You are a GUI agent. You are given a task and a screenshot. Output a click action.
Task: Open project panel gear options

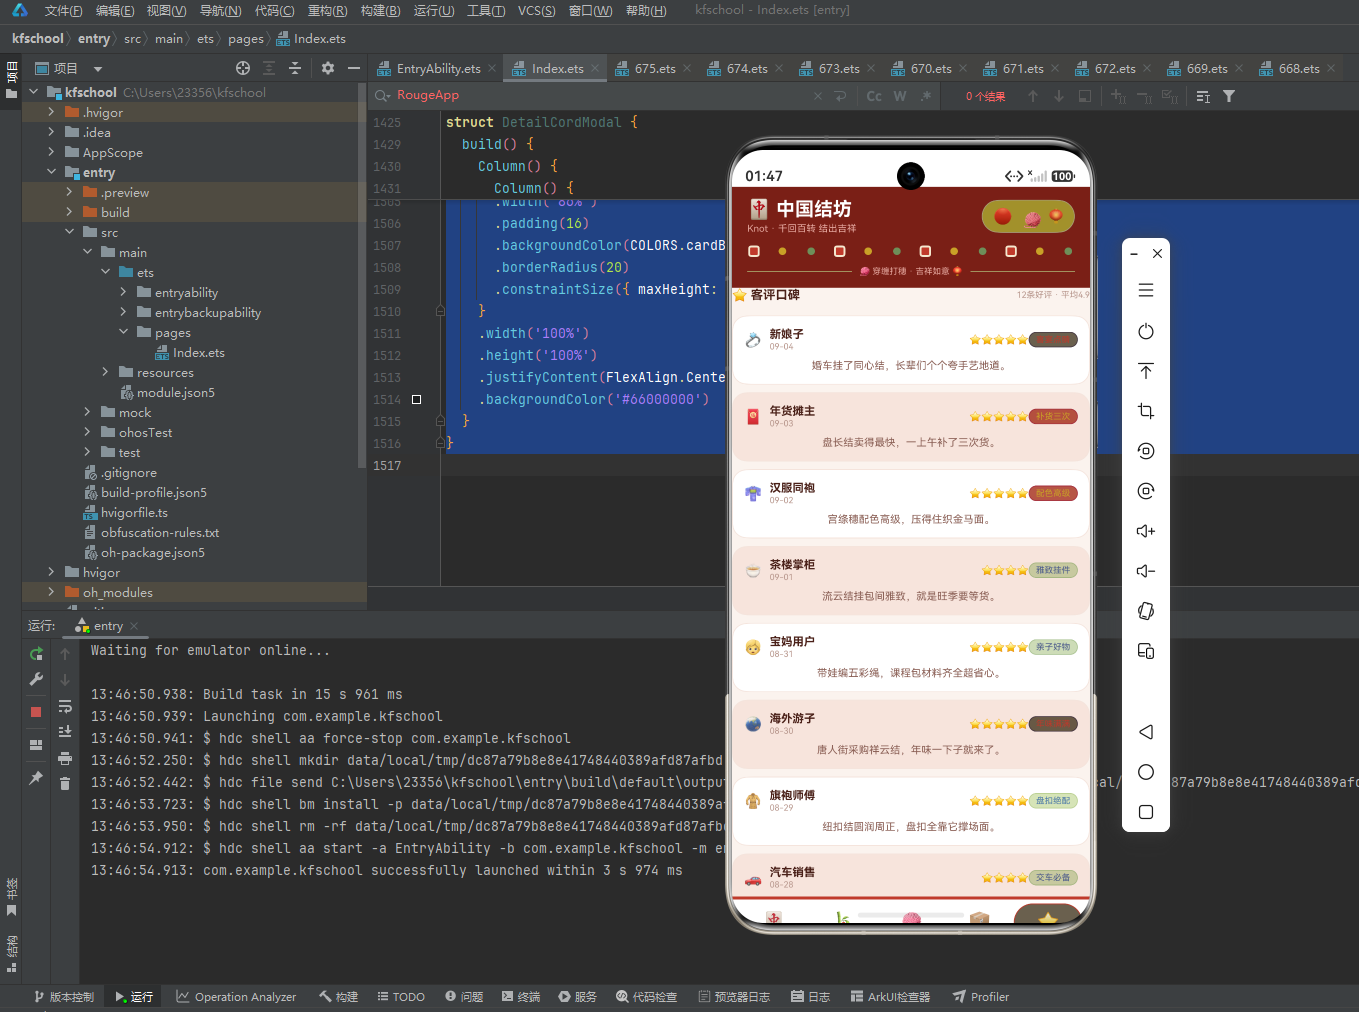click(328, 68)
